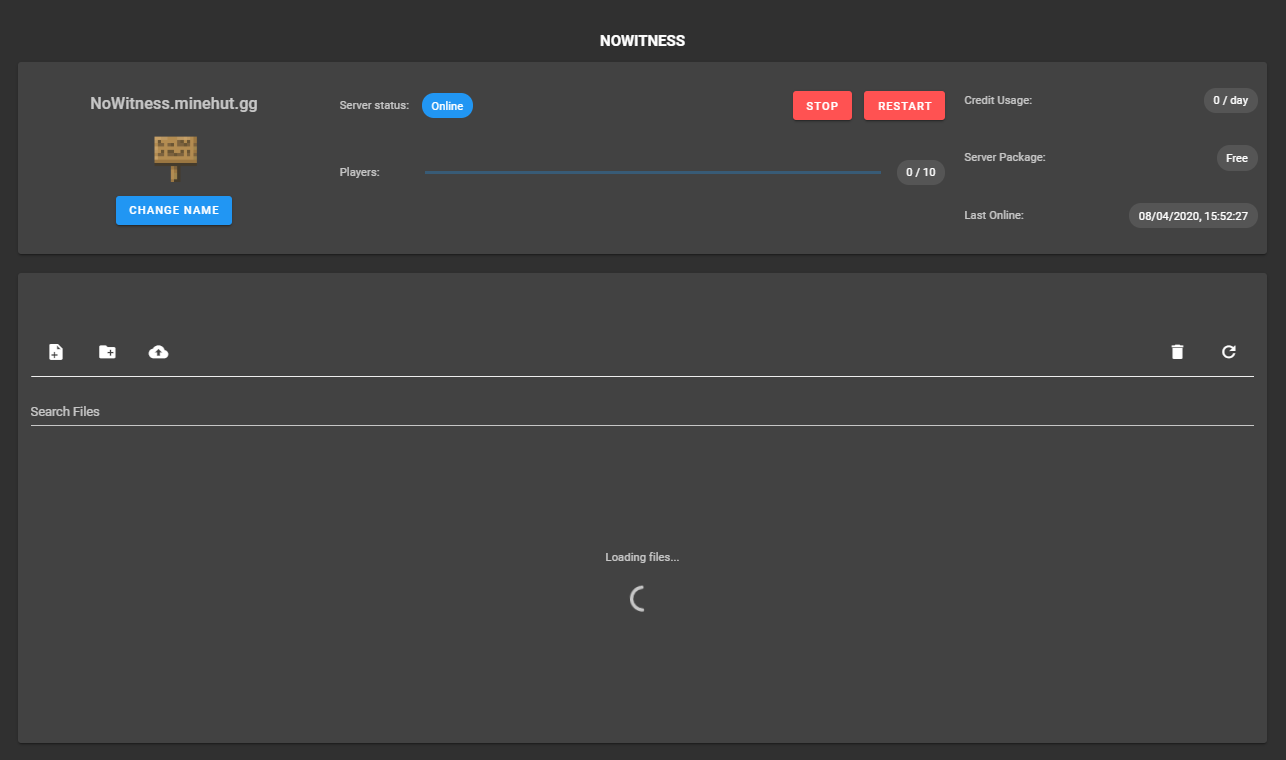
Task: Click the Players label
Action: (360, 172)
